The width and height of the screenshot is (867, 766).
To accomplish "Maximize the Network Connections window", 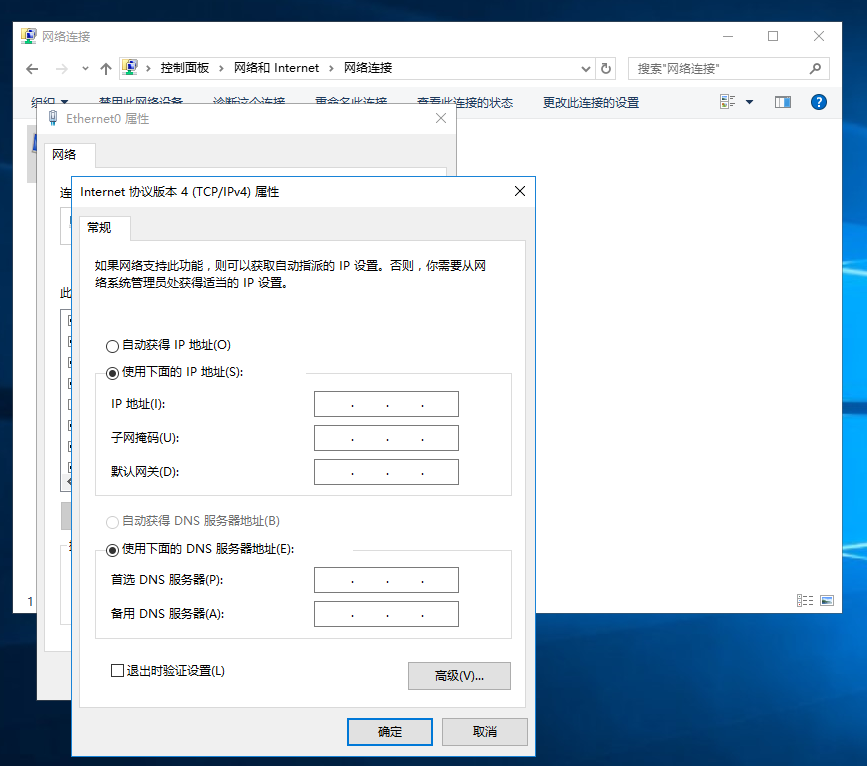I will click(773, 36).
